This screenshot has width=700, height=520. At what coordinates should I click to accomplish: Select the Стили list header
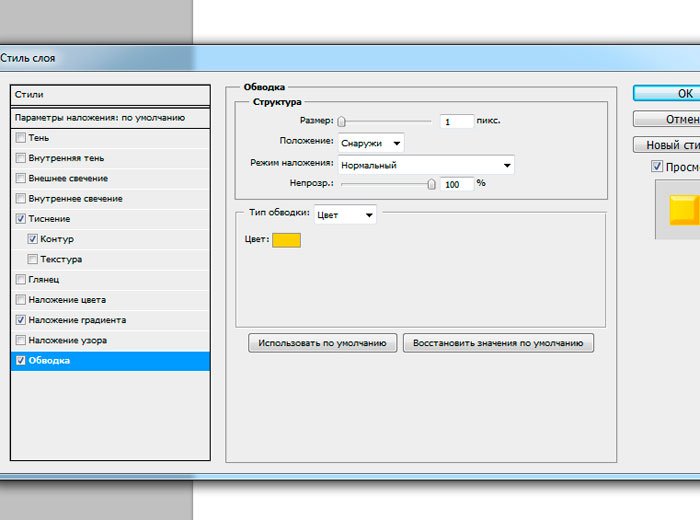click(x=110, y=95)
